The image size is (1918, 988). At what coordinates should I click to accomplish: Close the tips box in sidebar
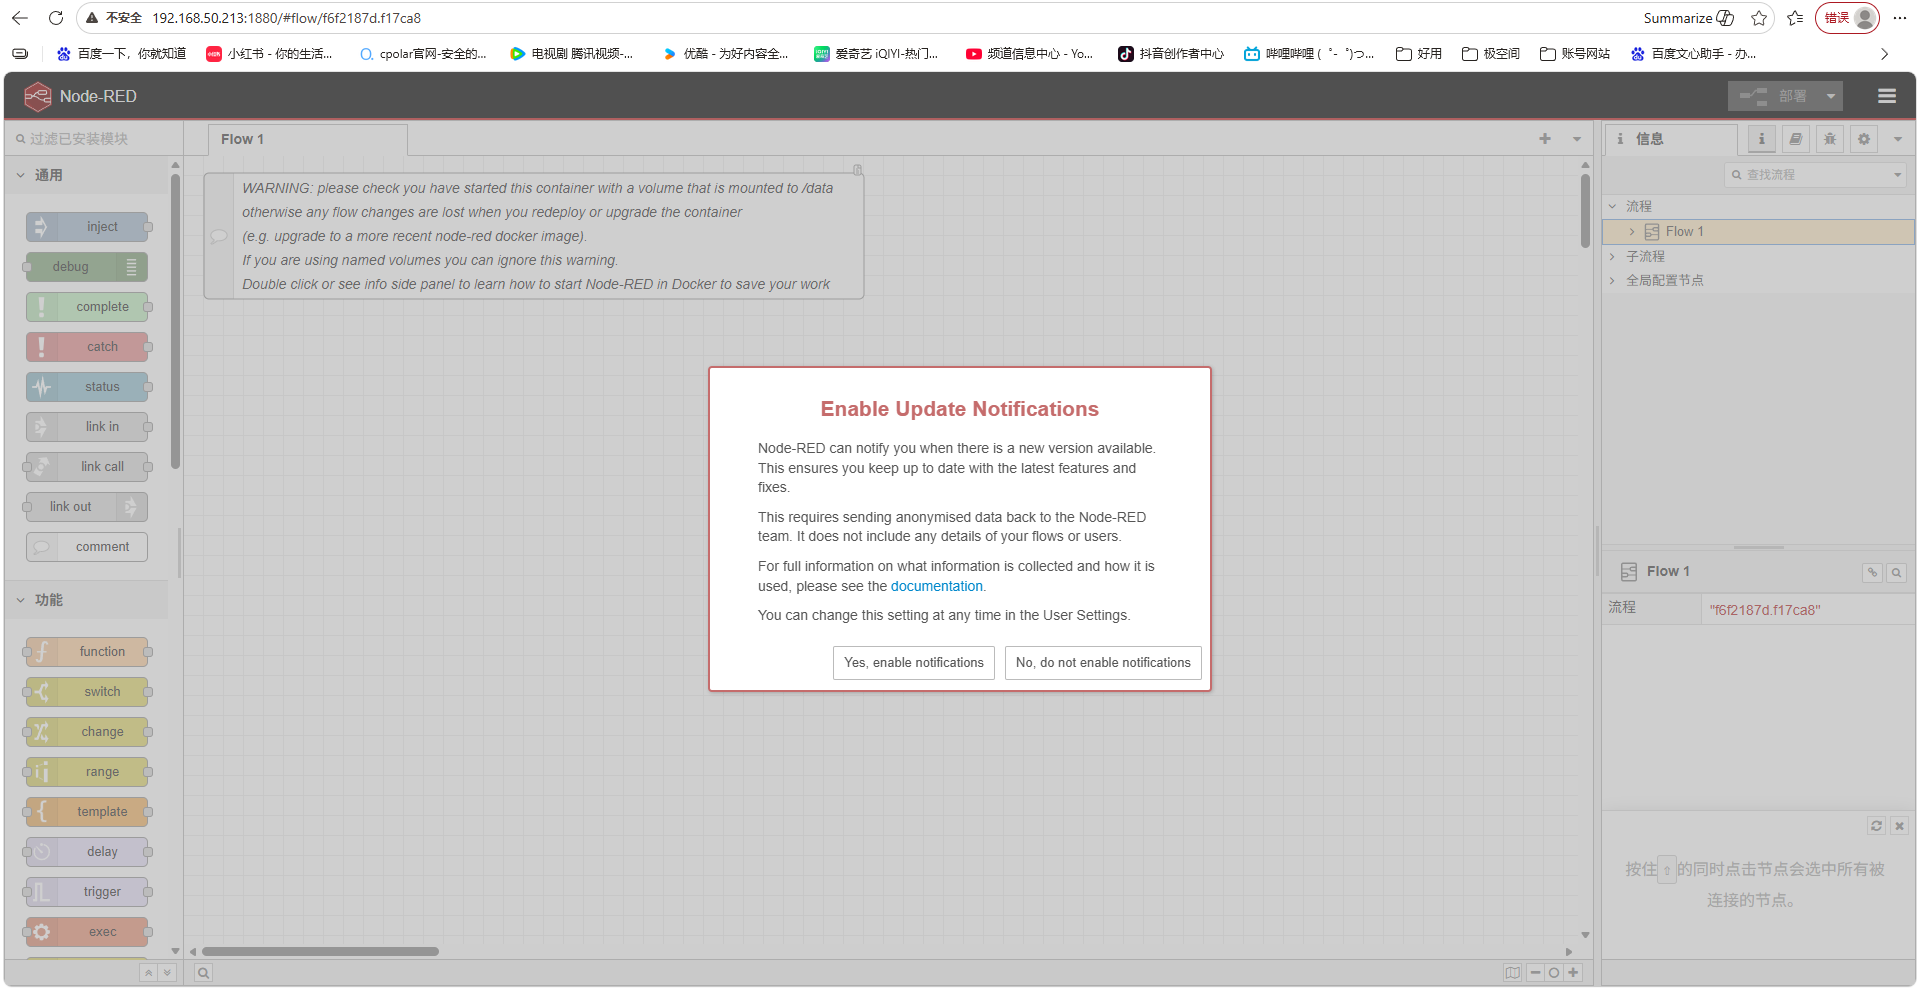pyautogui.click(x=1899, y=826)
